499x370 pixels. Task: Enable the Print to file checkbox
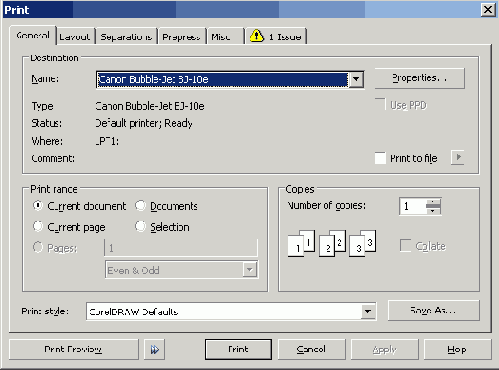pos(380,158)
